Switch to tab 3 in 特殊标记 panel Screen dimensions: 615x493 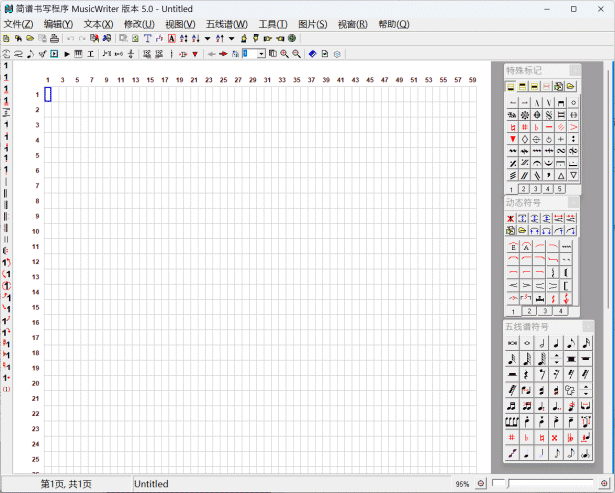pyautogui.click(x=536, y=188)
